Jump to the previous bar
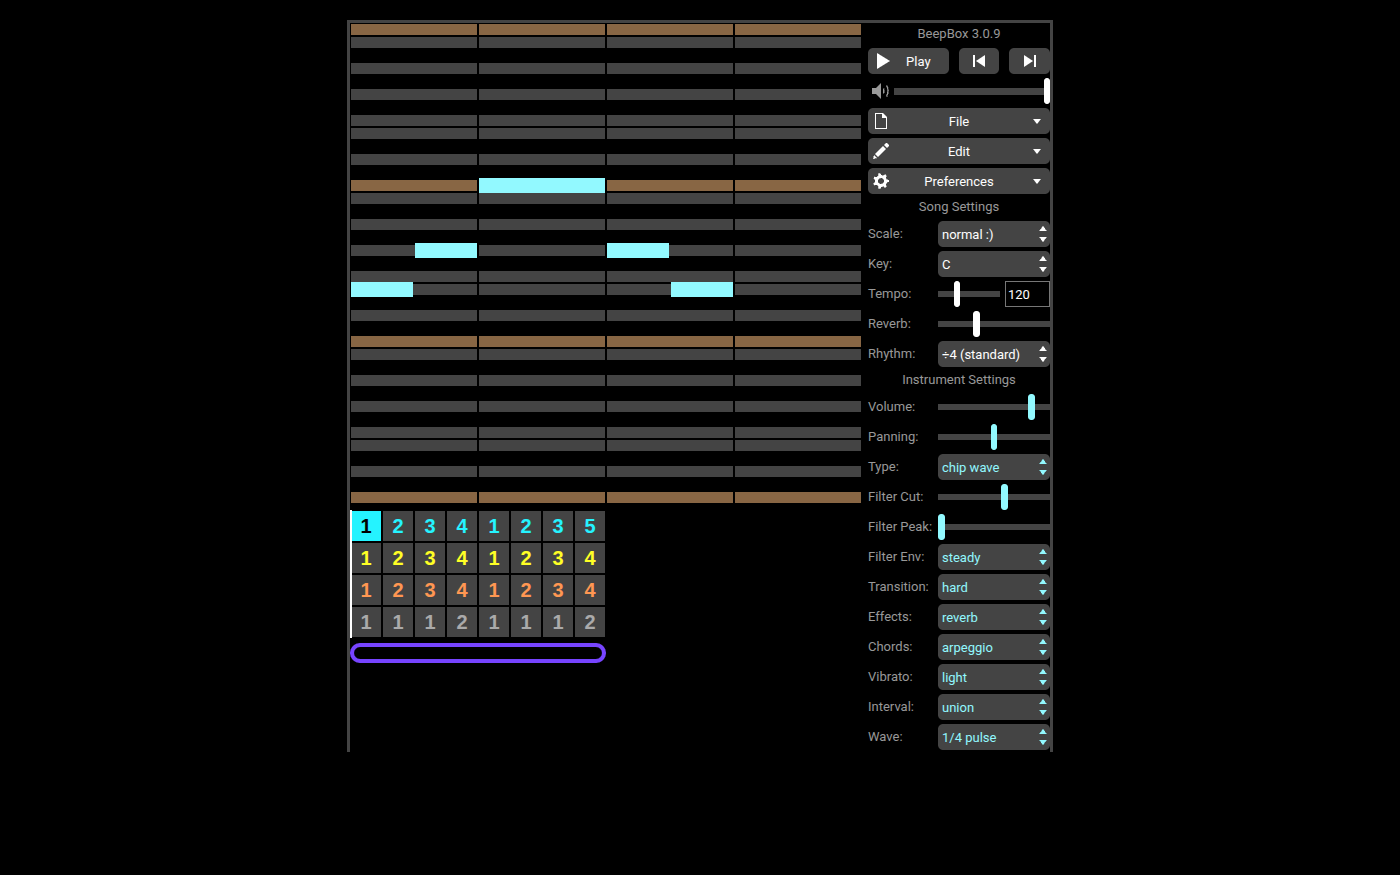The height and width of the screenshot is (875, 1400). coord(979,61)
